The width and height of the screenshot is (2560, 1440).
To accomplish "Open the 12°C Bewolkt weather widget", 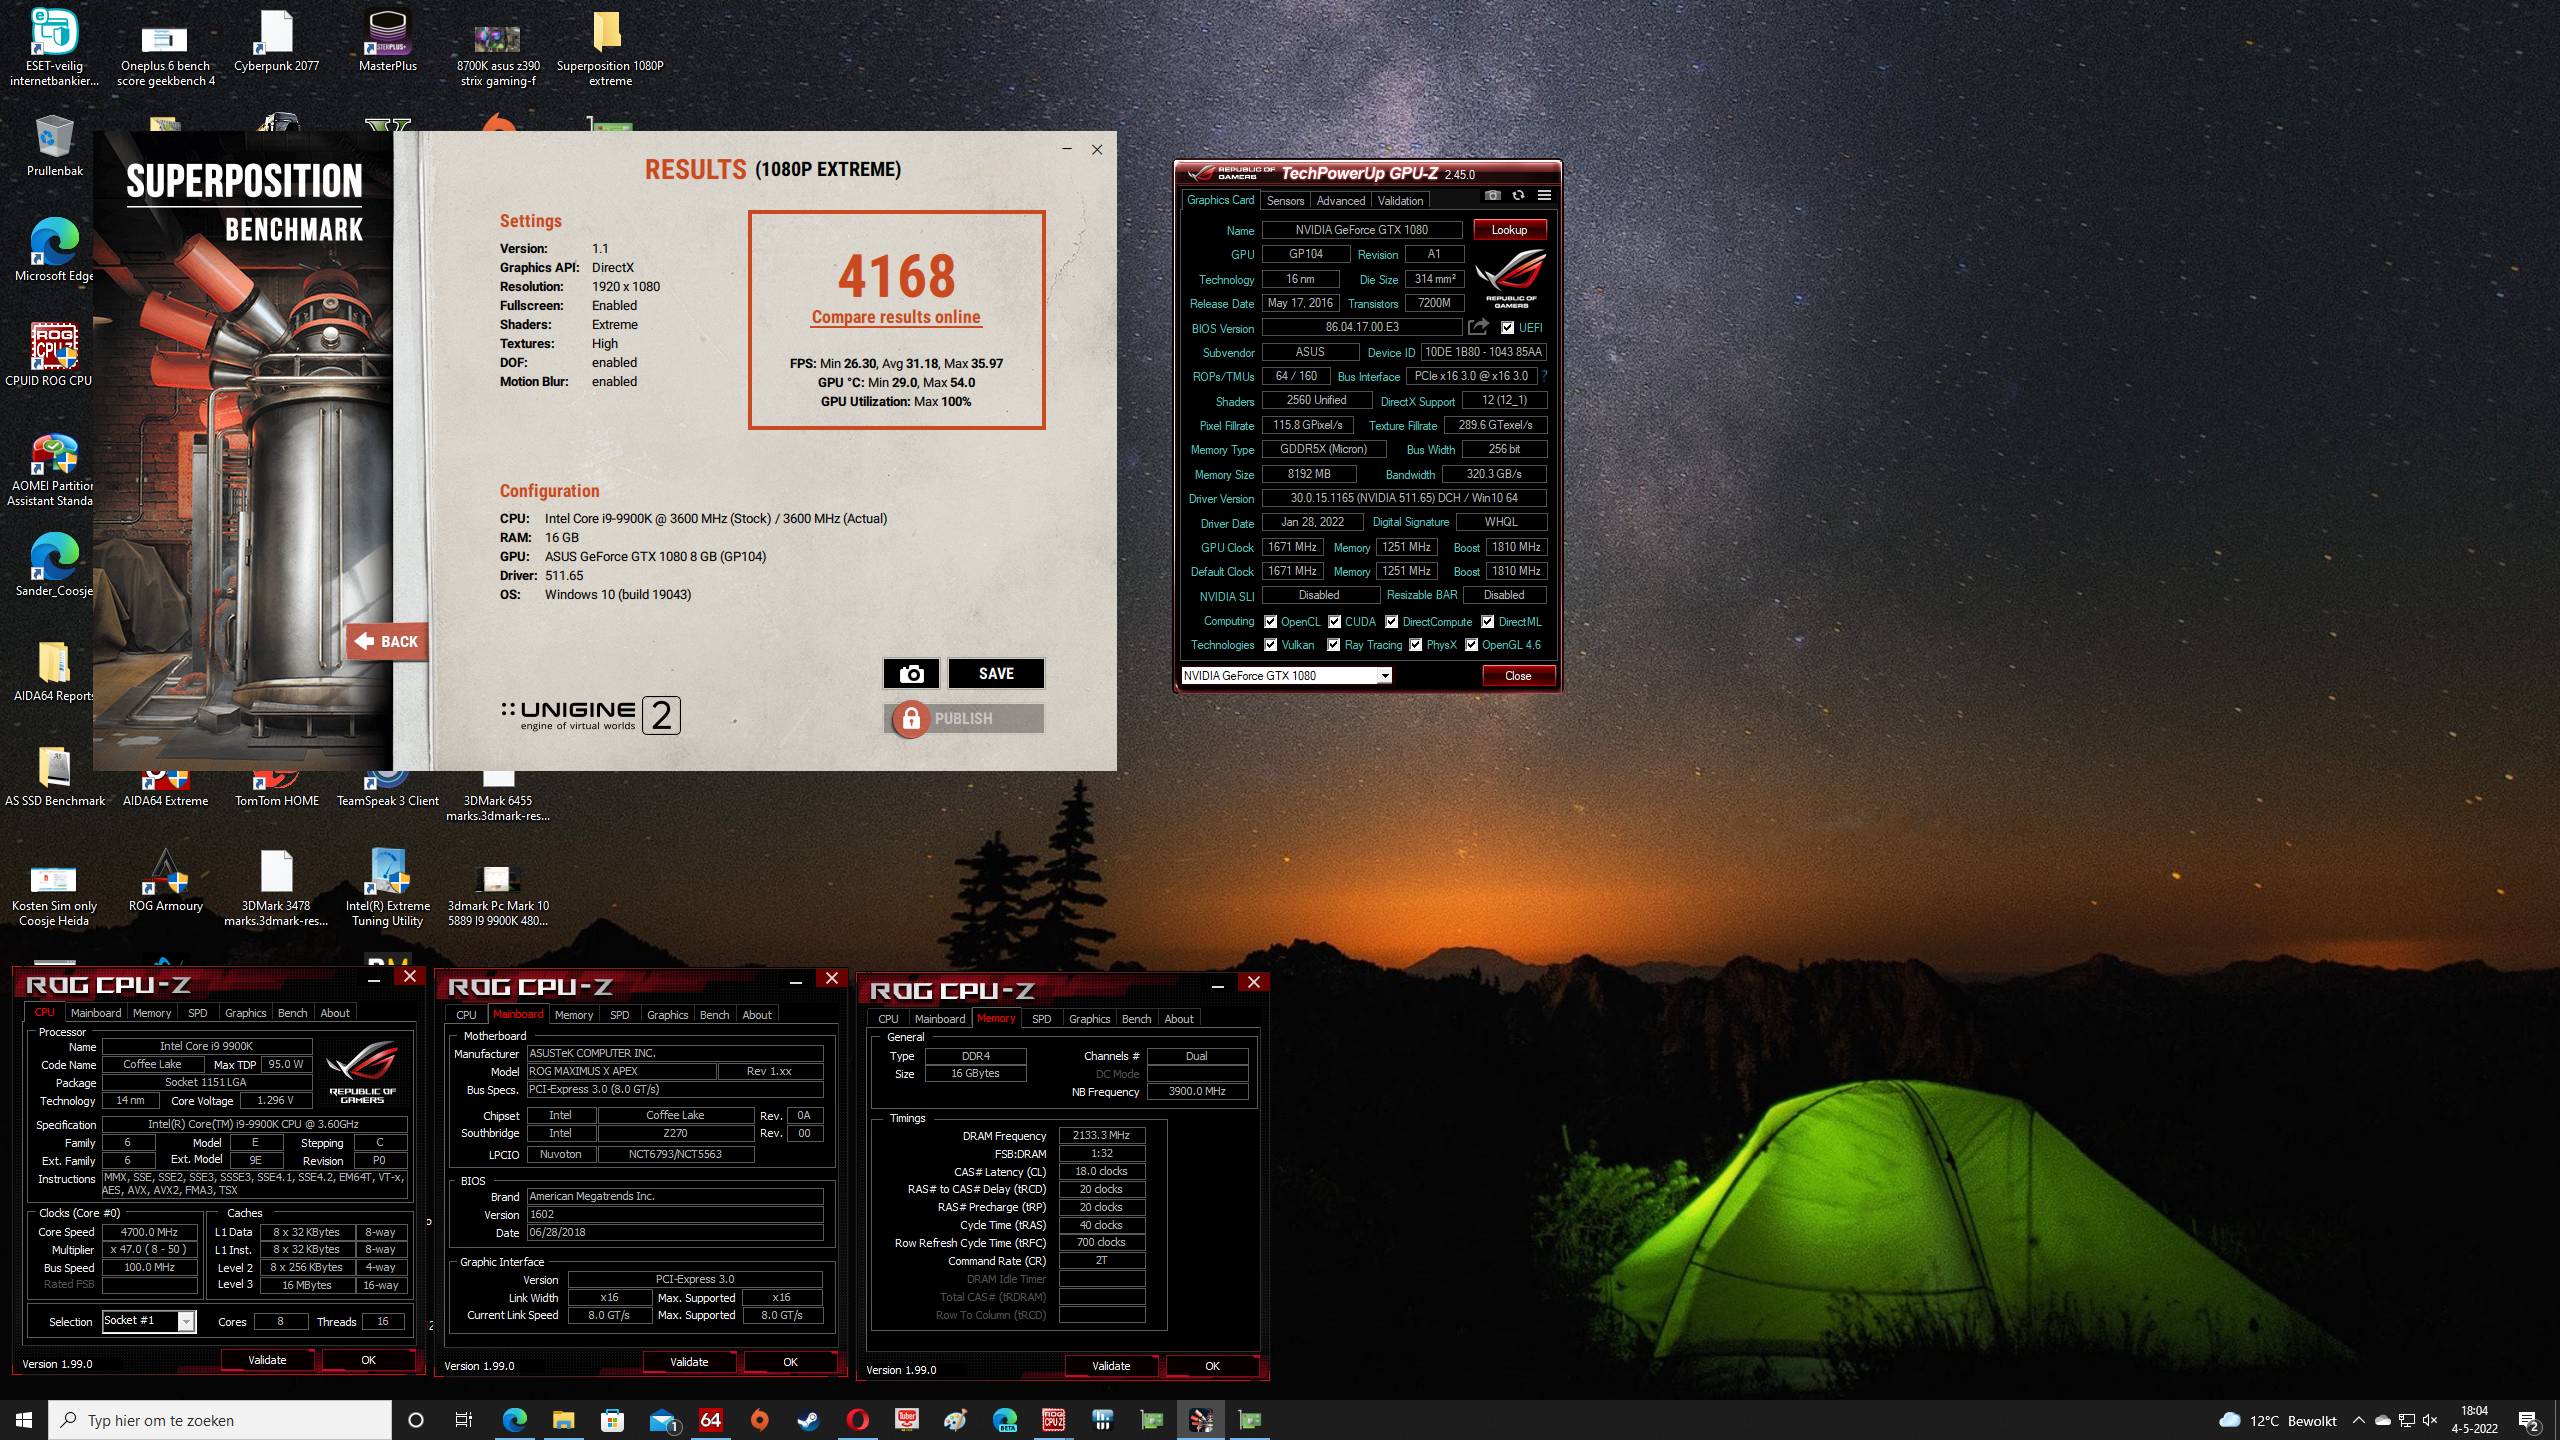I will (x=2278, y=1420).
